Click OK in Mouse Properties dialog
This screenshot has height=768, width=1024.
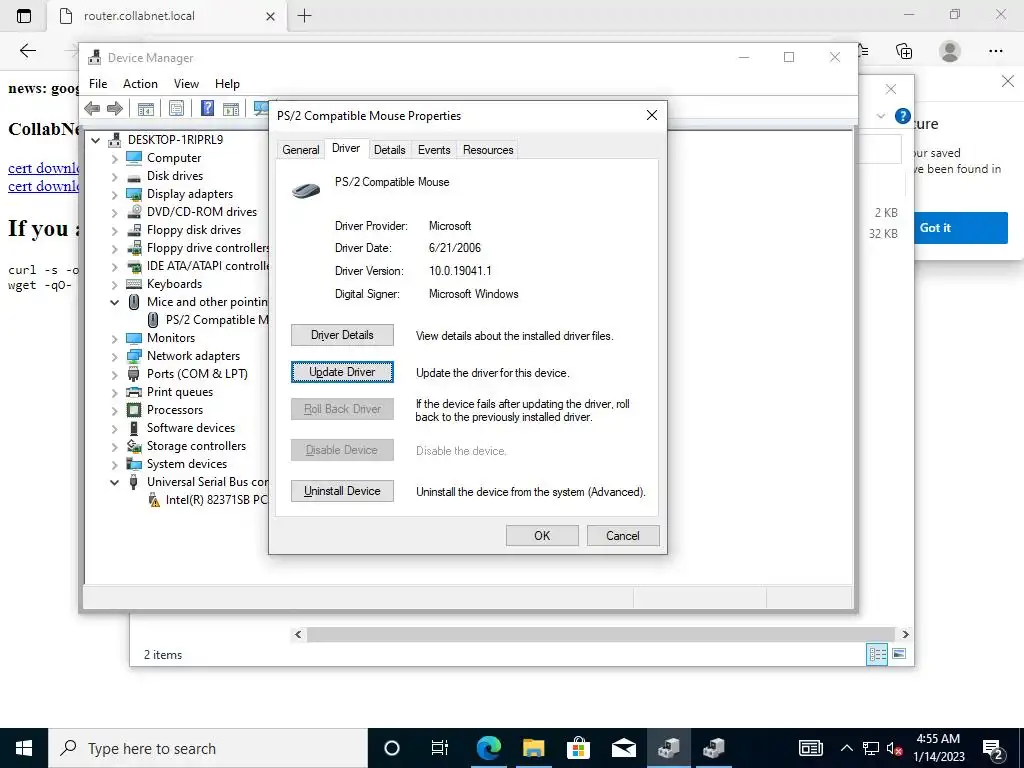(542, 536)
